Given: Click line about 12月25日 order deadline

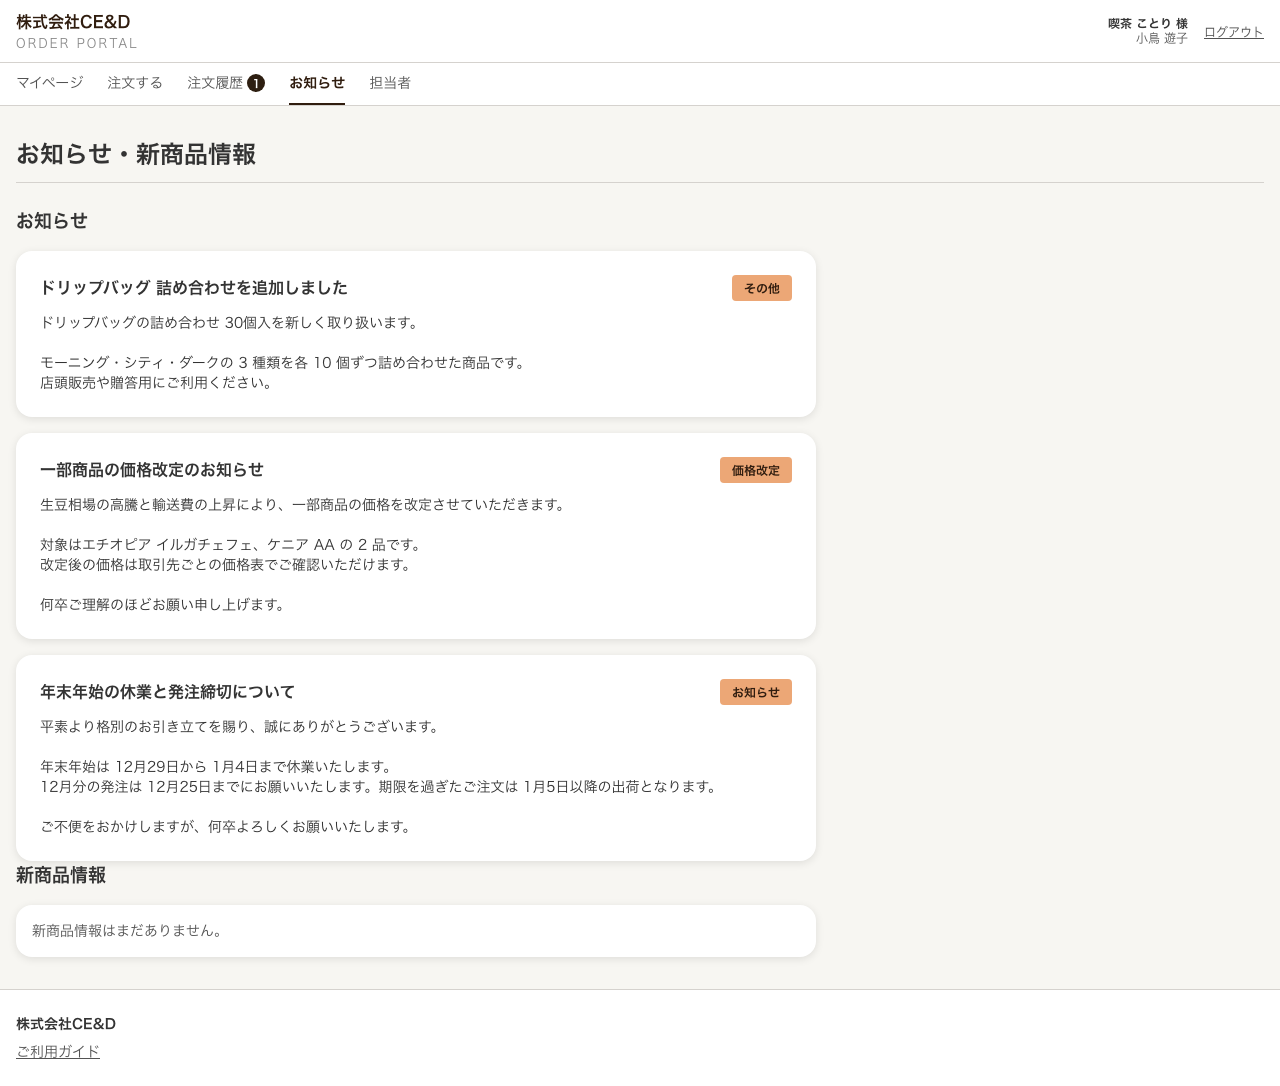Looking at the screenshot, I should pyautogui.click(x=381, y=787).
